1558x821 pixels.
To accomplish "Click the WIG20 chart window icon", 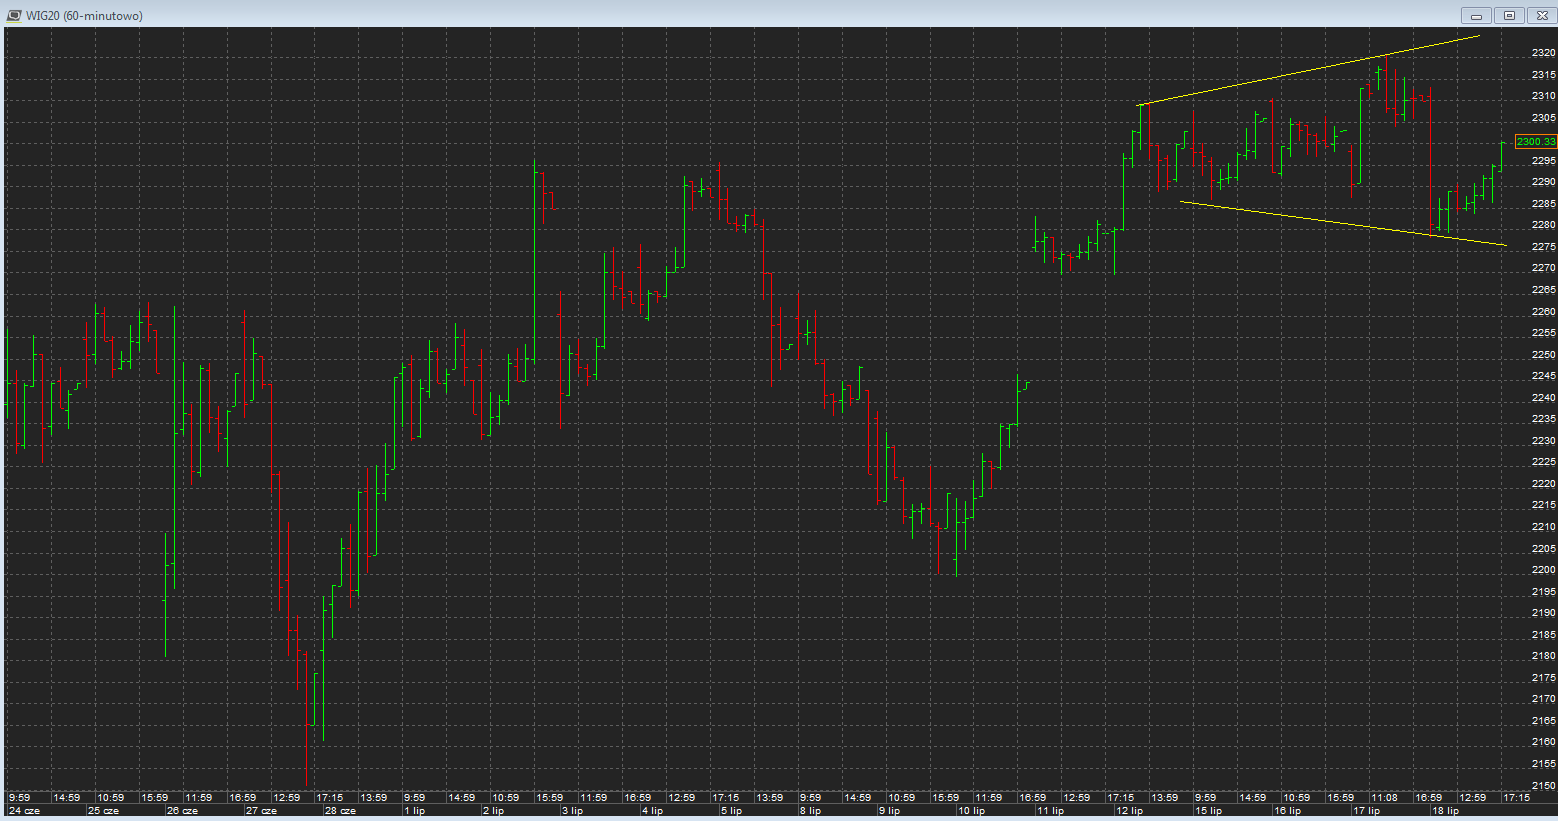I will click(x=14, y=15).
